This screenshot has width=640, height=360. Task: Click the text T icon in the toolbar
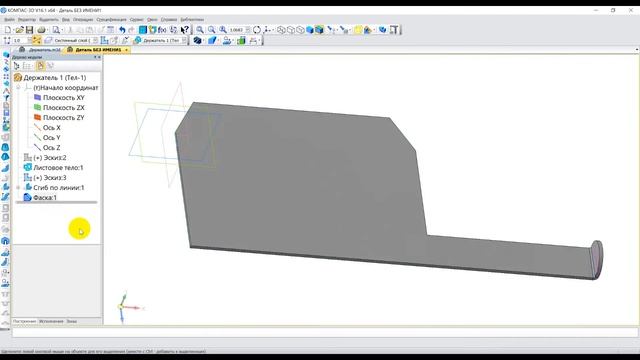pyautogui.click(x=394, y=30)
